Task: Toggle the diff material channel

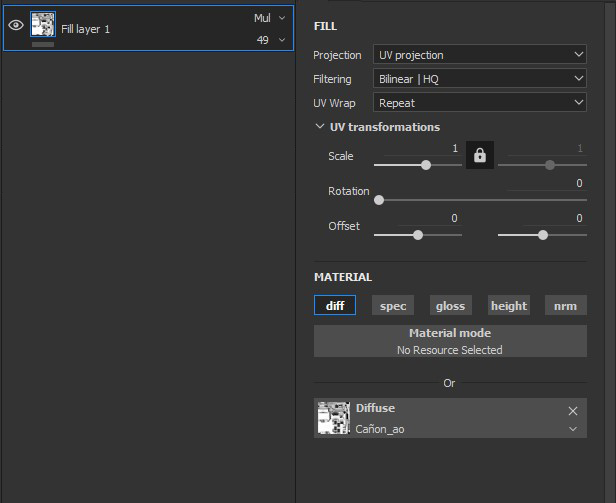Action: (x=335, y=306)
